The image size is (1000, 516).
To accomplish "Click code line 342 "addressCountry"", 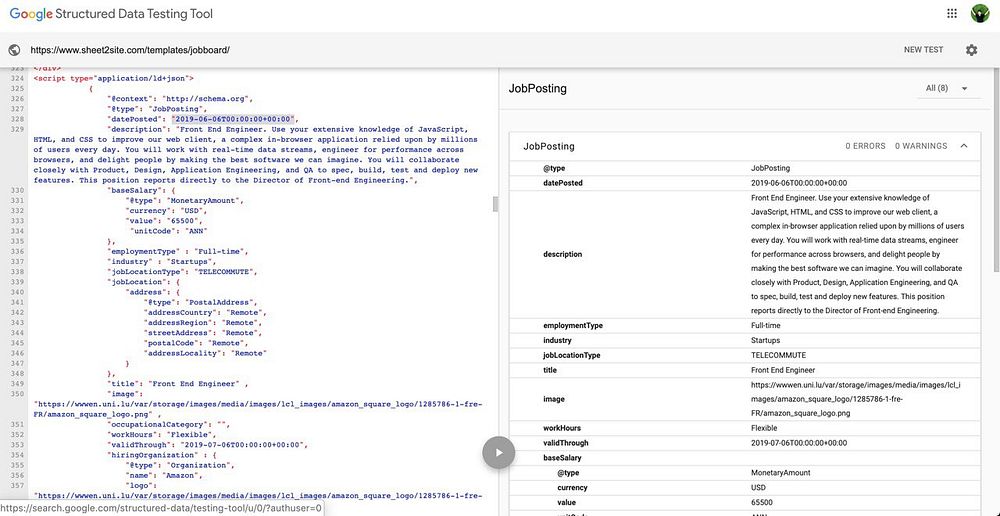I will pos(205,313).
